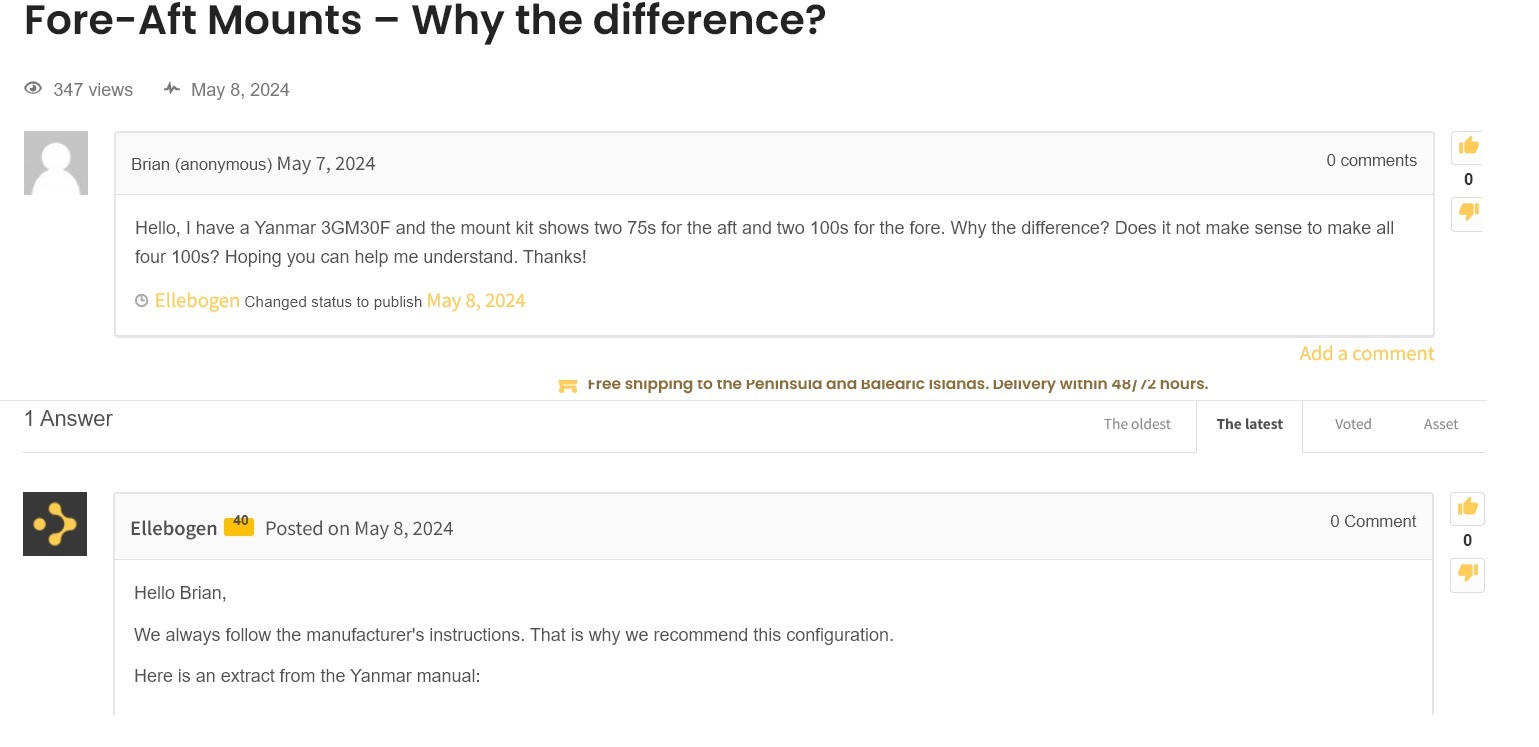Click the activity pulse icon near date

point(172,89)
